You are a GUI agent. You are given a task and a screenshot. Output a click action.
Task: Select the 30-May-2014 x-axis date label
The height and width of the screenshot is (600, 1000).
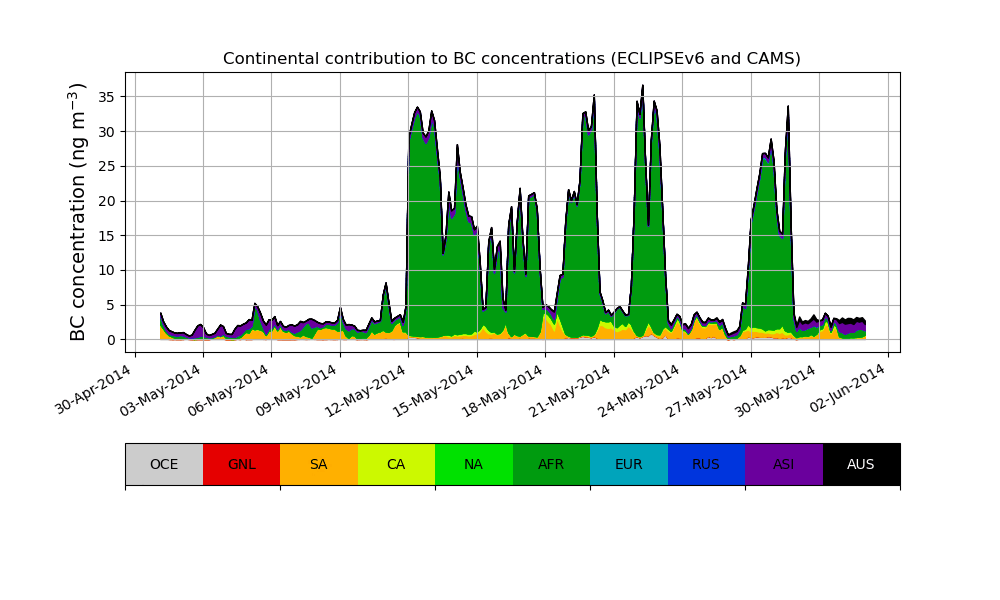776,389
